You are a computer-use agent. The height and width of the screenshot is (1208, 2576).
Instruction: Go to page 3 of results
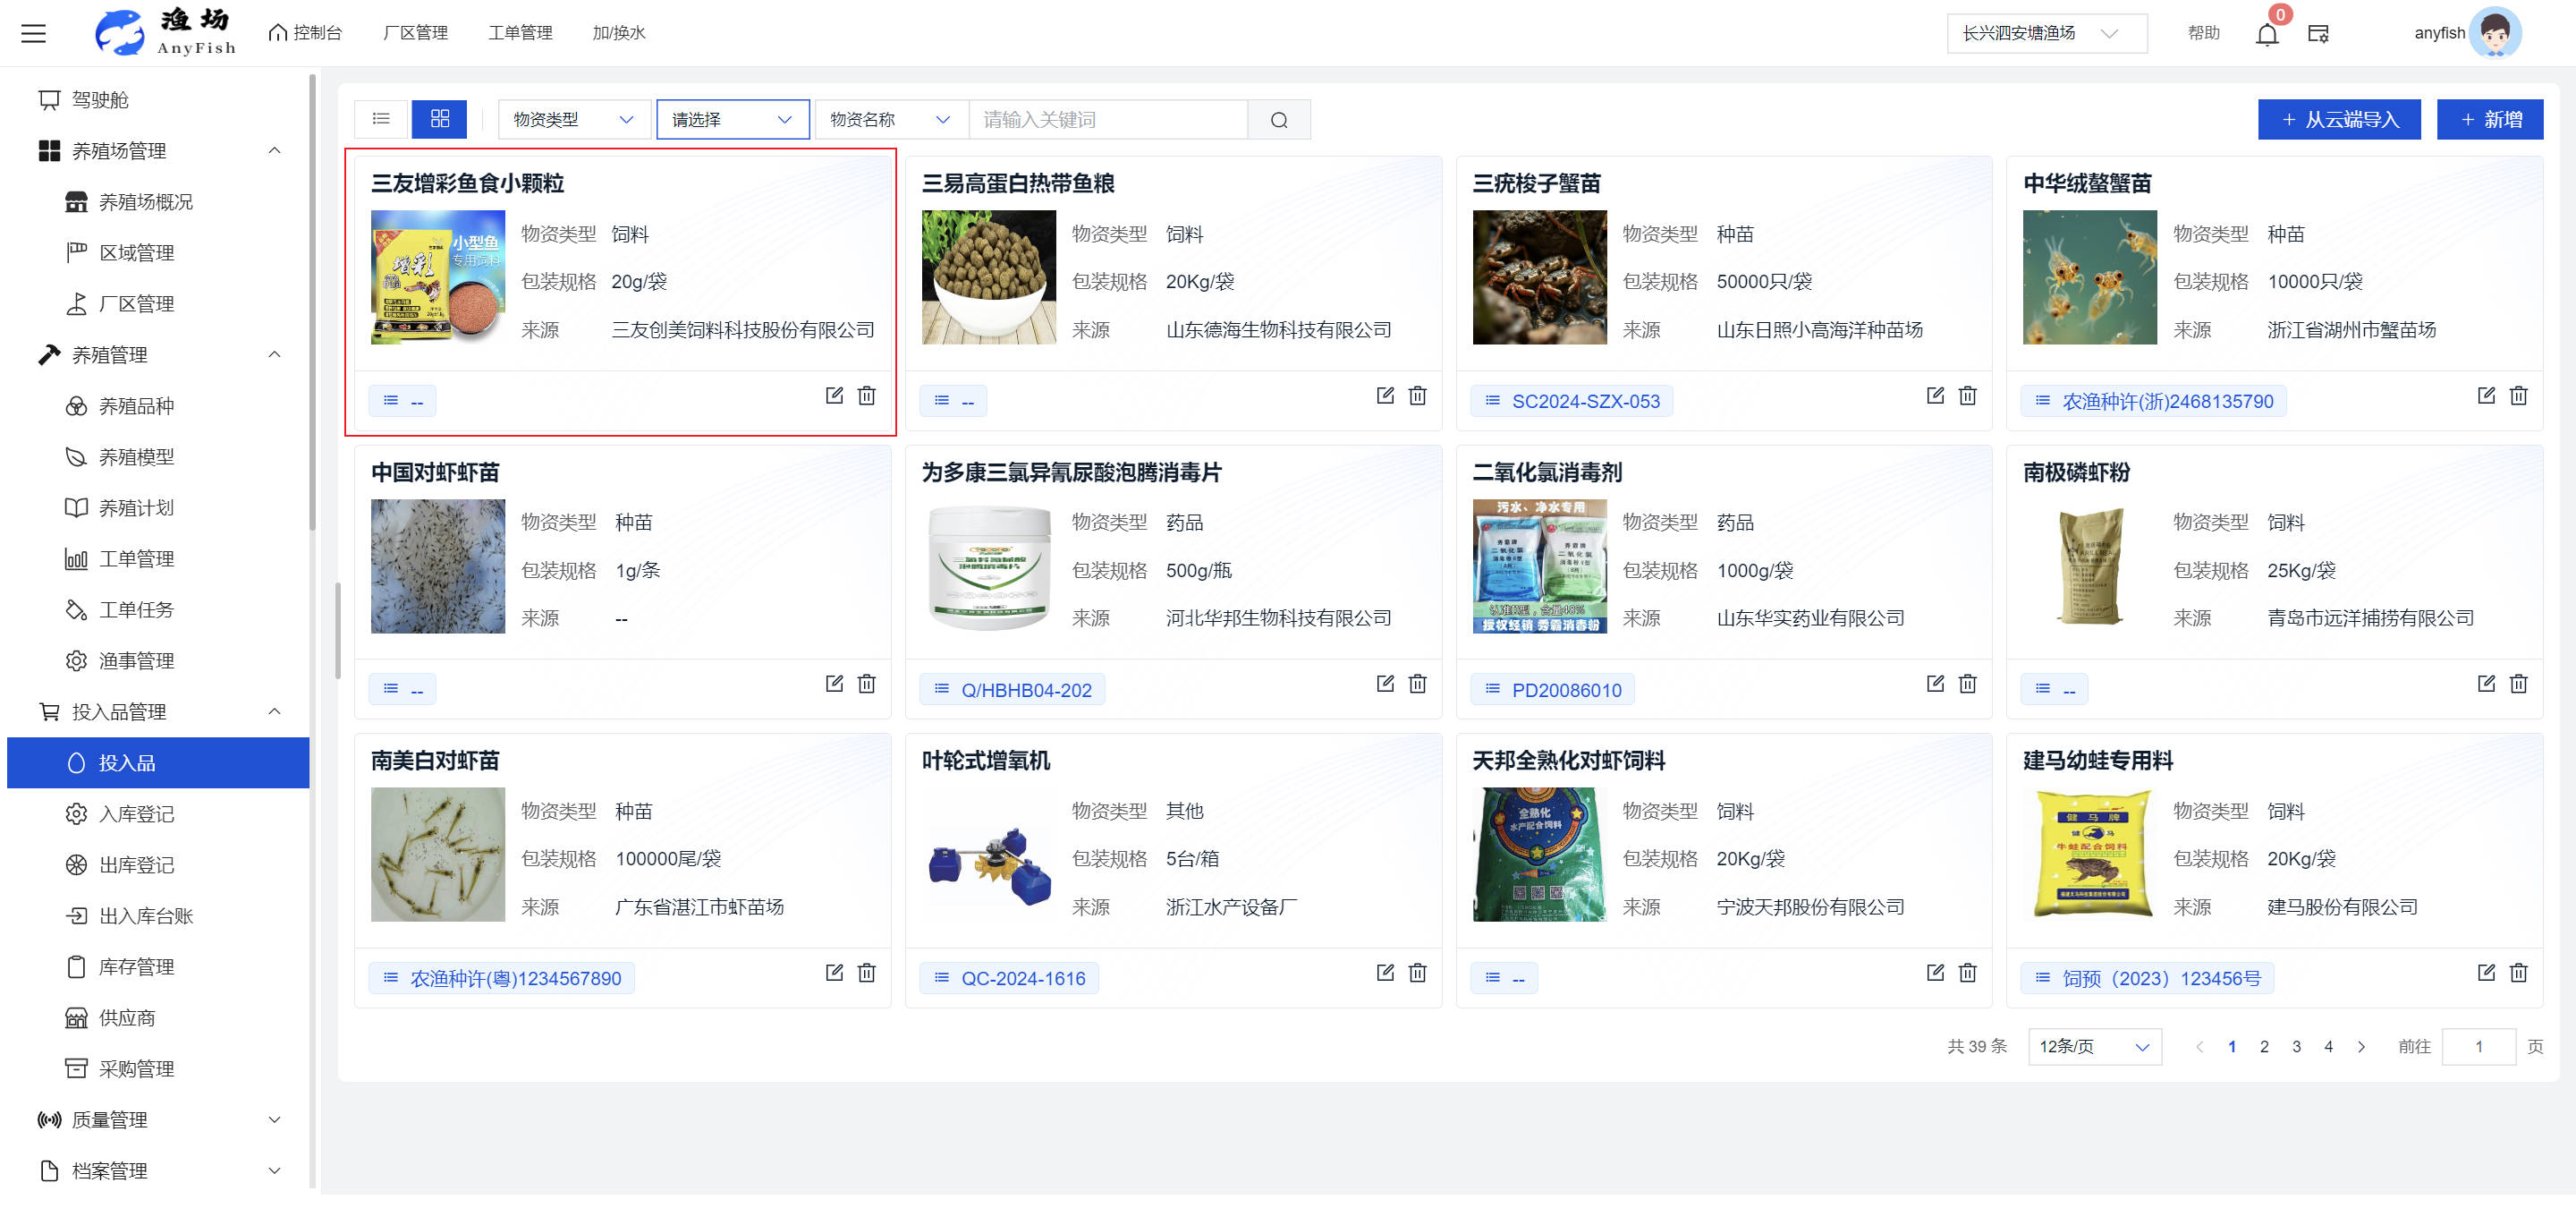coord(2296,1047)
